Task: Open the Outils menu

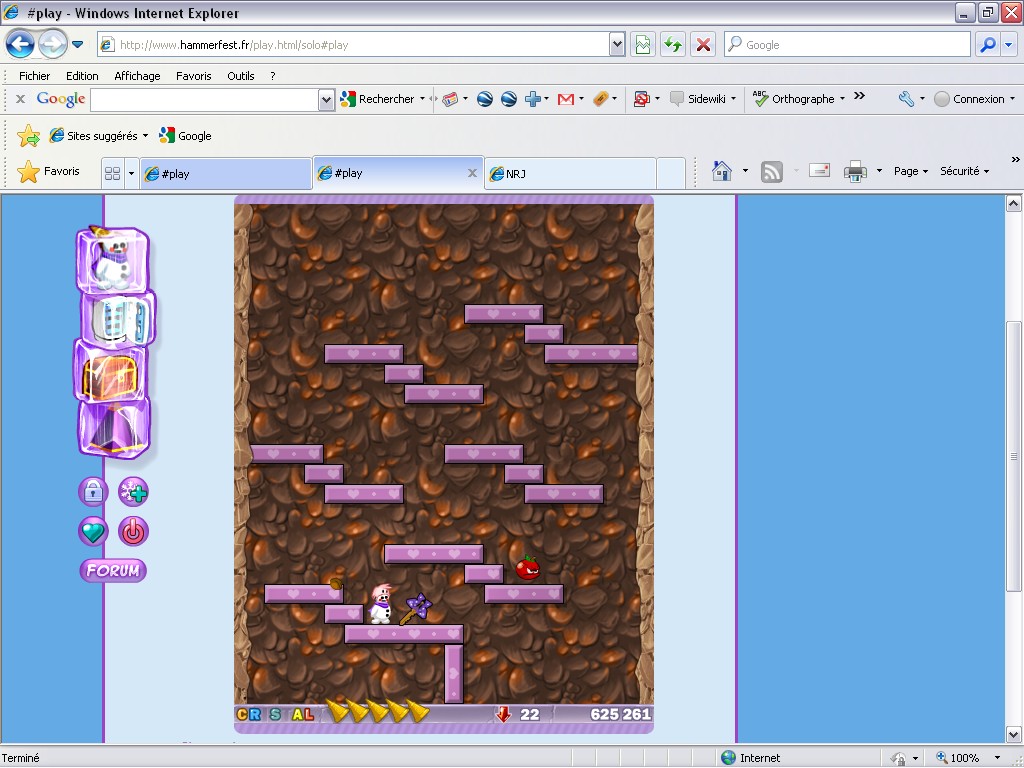Action: pyautogui.click(x=240, y=76)
